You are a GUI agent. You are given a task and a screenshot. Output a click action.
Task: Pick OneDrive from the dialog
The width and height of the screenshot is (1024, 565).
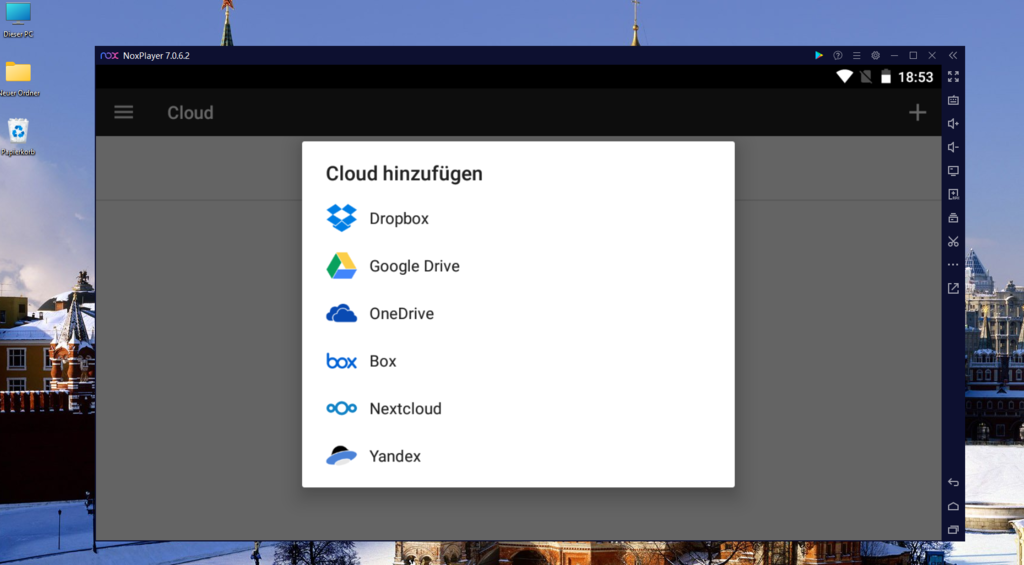[518, 314]
